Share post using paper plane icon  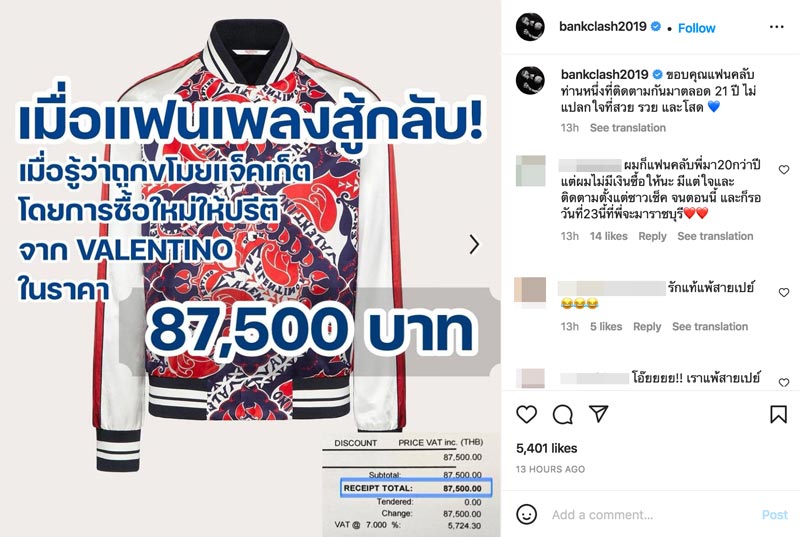coord(598,414)
